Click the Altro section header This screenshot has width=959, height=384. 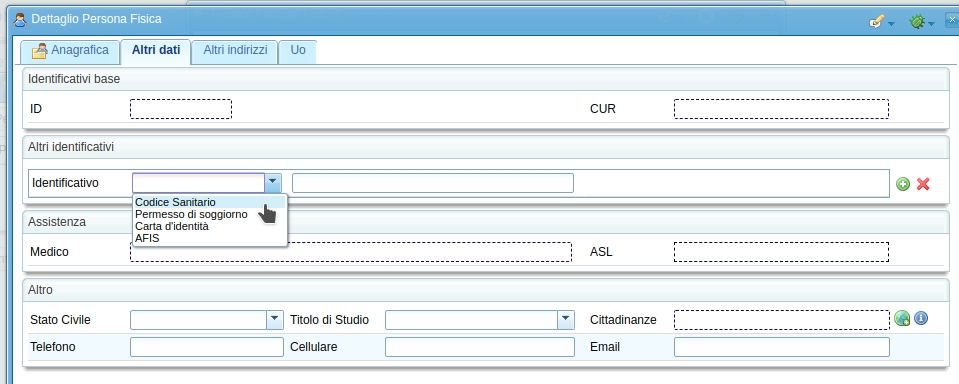click(486, 290)
